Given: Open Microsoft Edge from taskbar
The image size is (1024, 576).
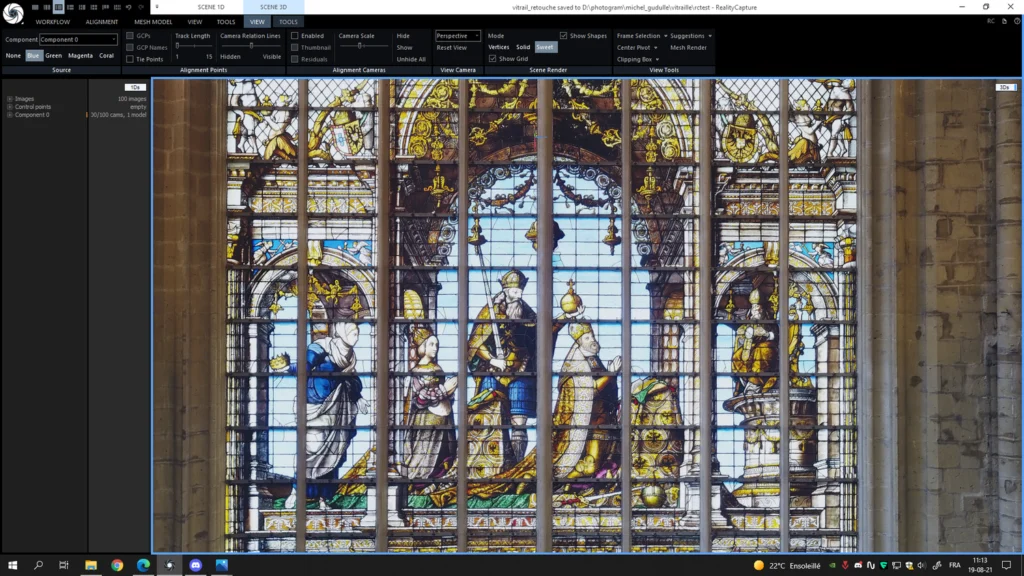Looking at the screenshot, I should pyautogui.click(x=143, y=565).
